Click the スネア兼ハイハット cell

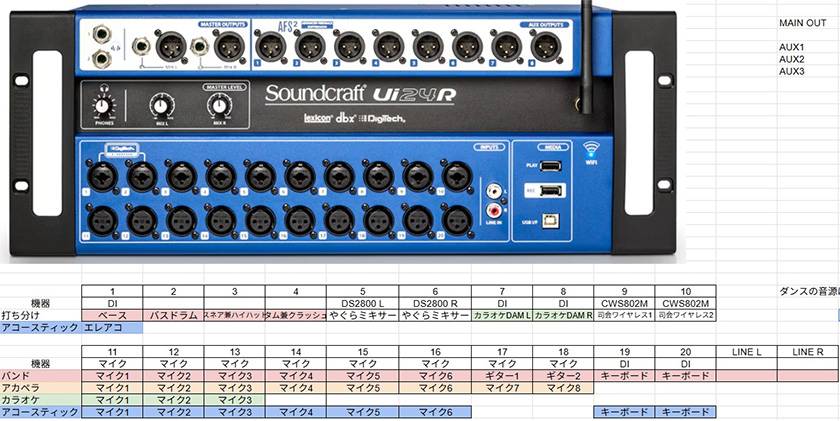(234, 315)
